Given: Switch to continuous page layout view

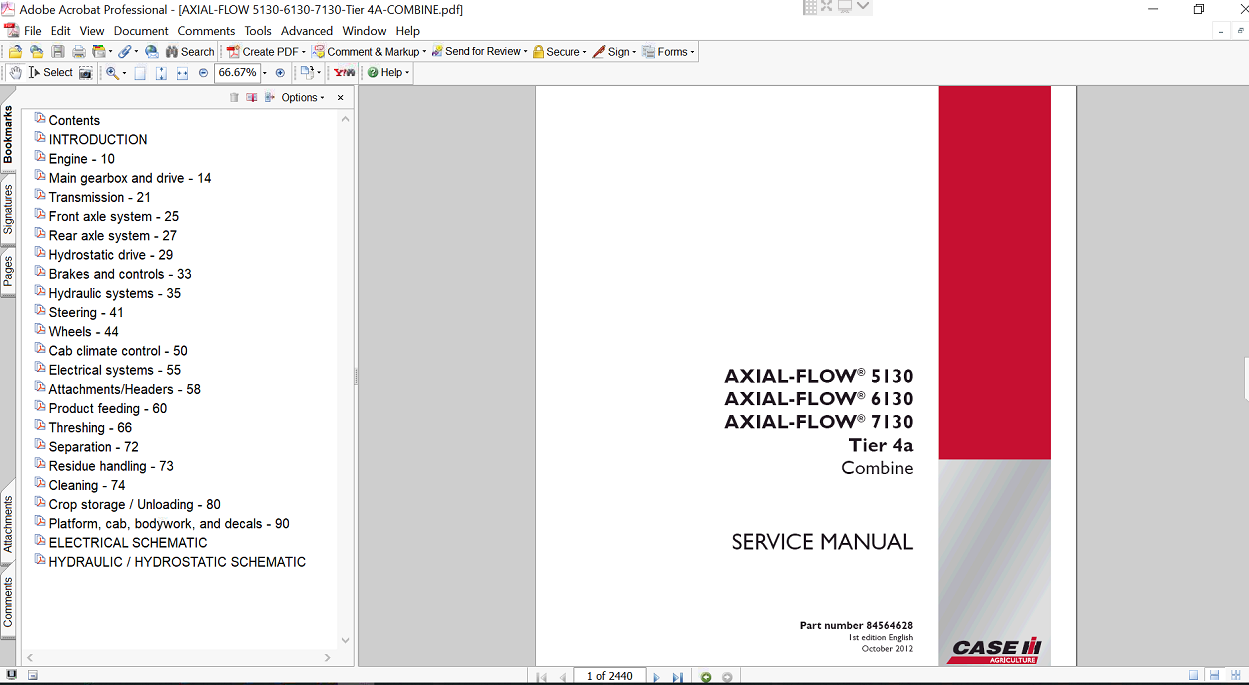Looking at the screenshot, I should pyautogui.click(x=1213, y=677).
